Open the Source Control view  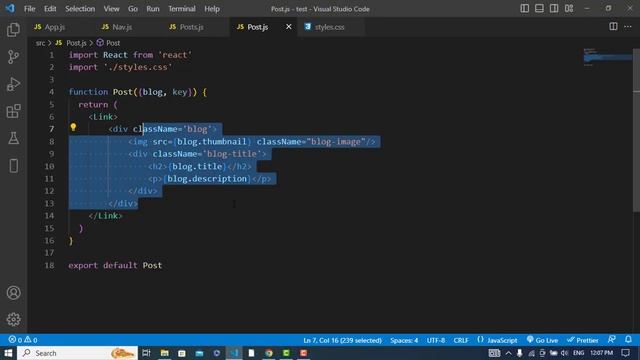click(13, 57)
